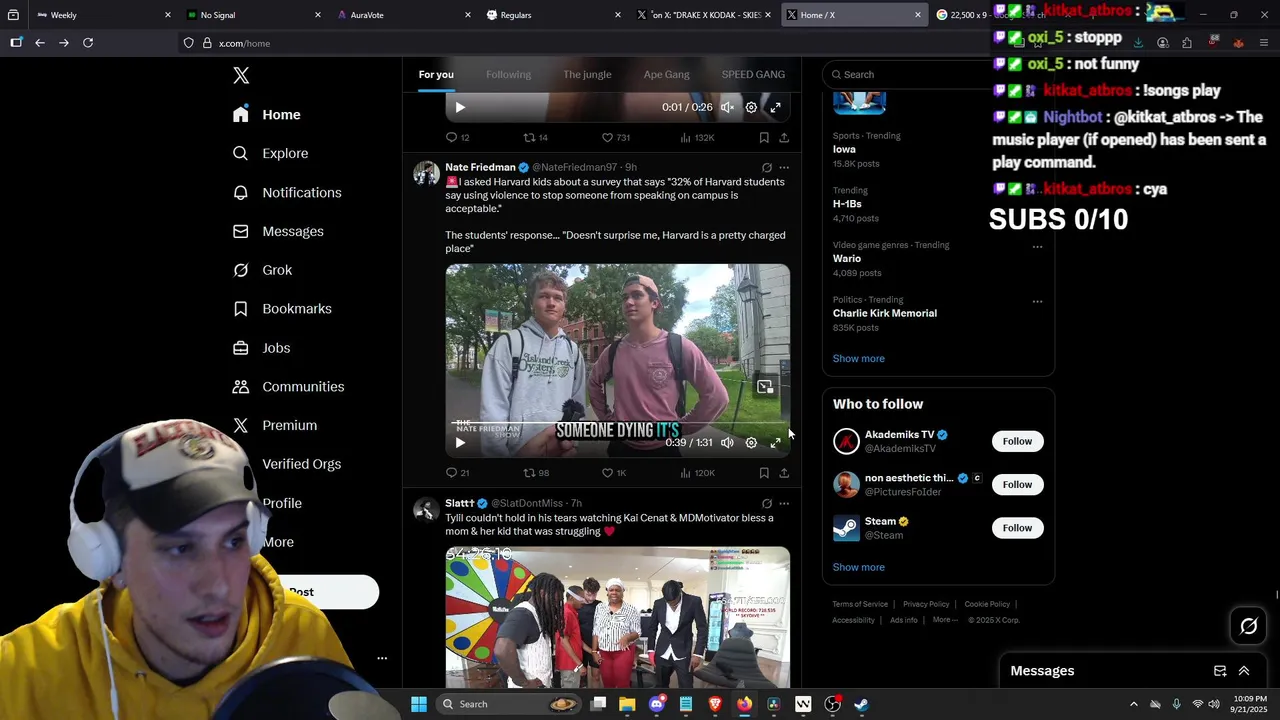Seek on the Harvard video progress bar
The image size is (1280, 720).
coord(617,424)
